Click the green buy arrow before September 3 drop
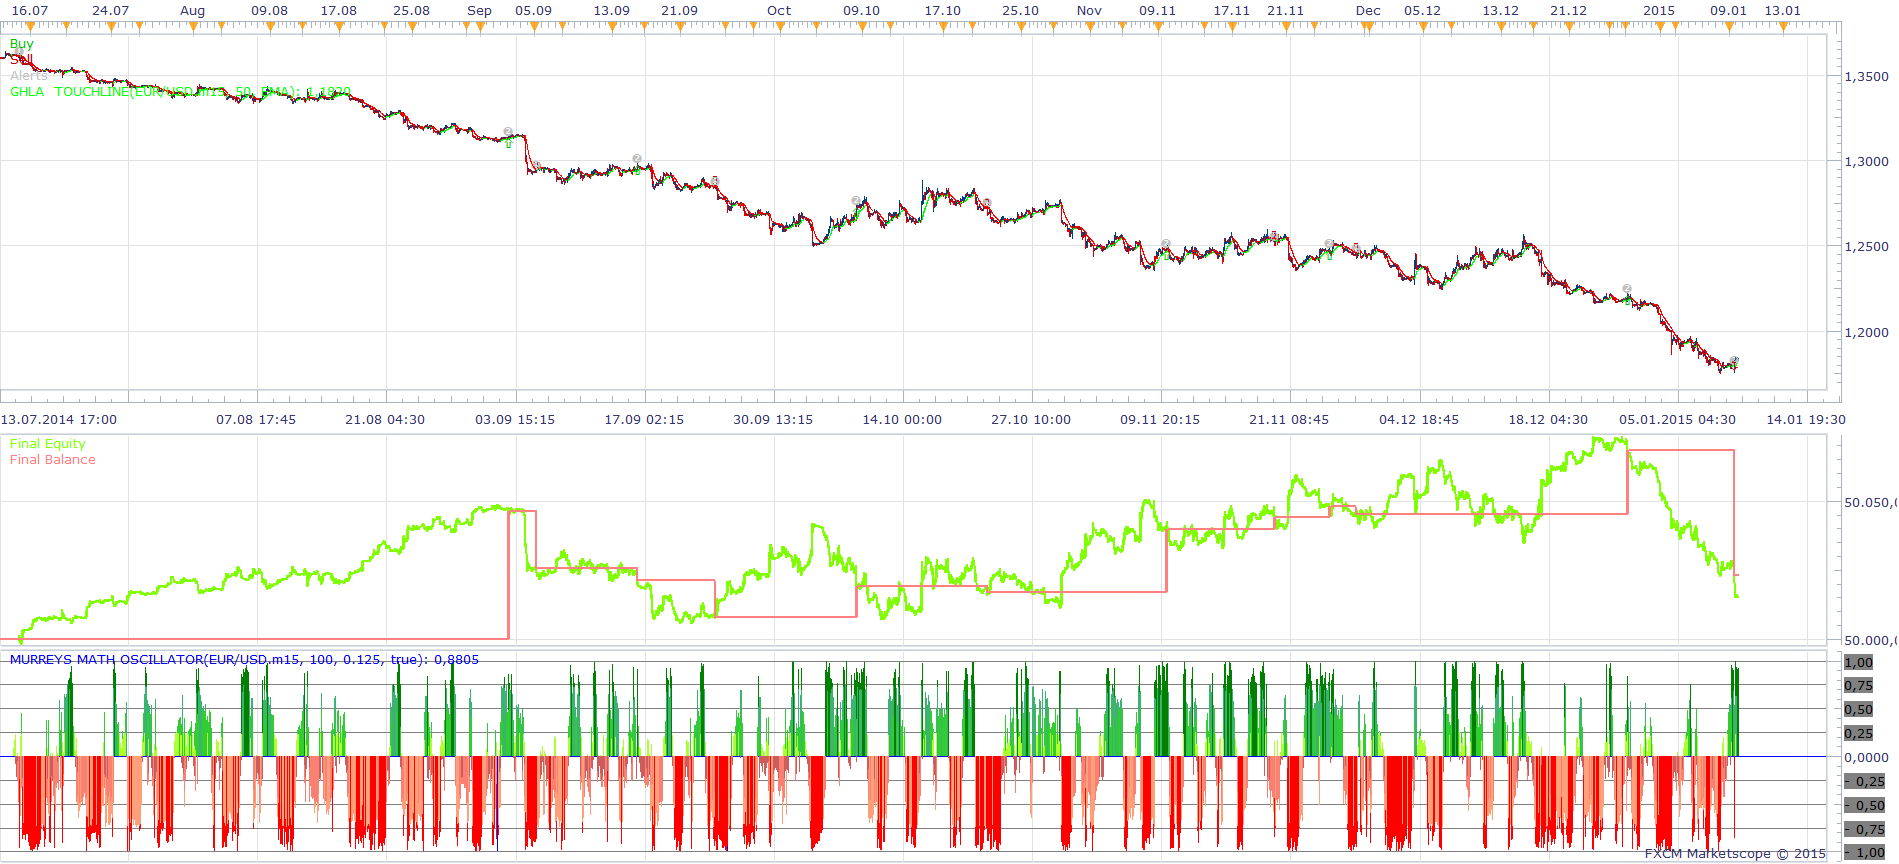Screen dimensions: 1899x864 point(508,143)
